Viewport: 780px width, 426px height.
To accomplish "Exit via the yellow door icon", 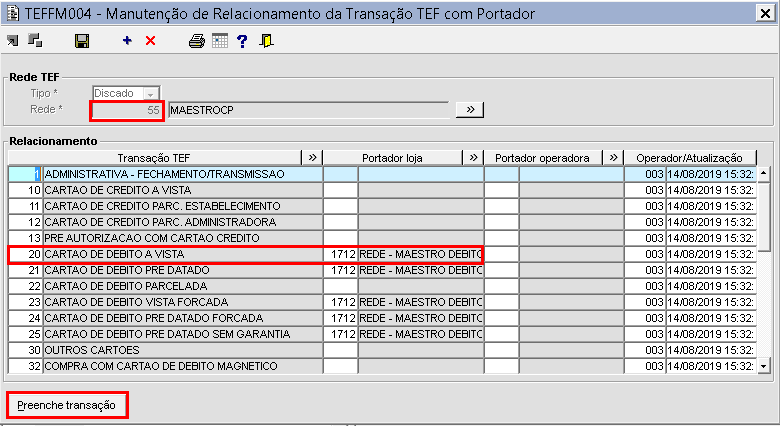I will [267, 41].
